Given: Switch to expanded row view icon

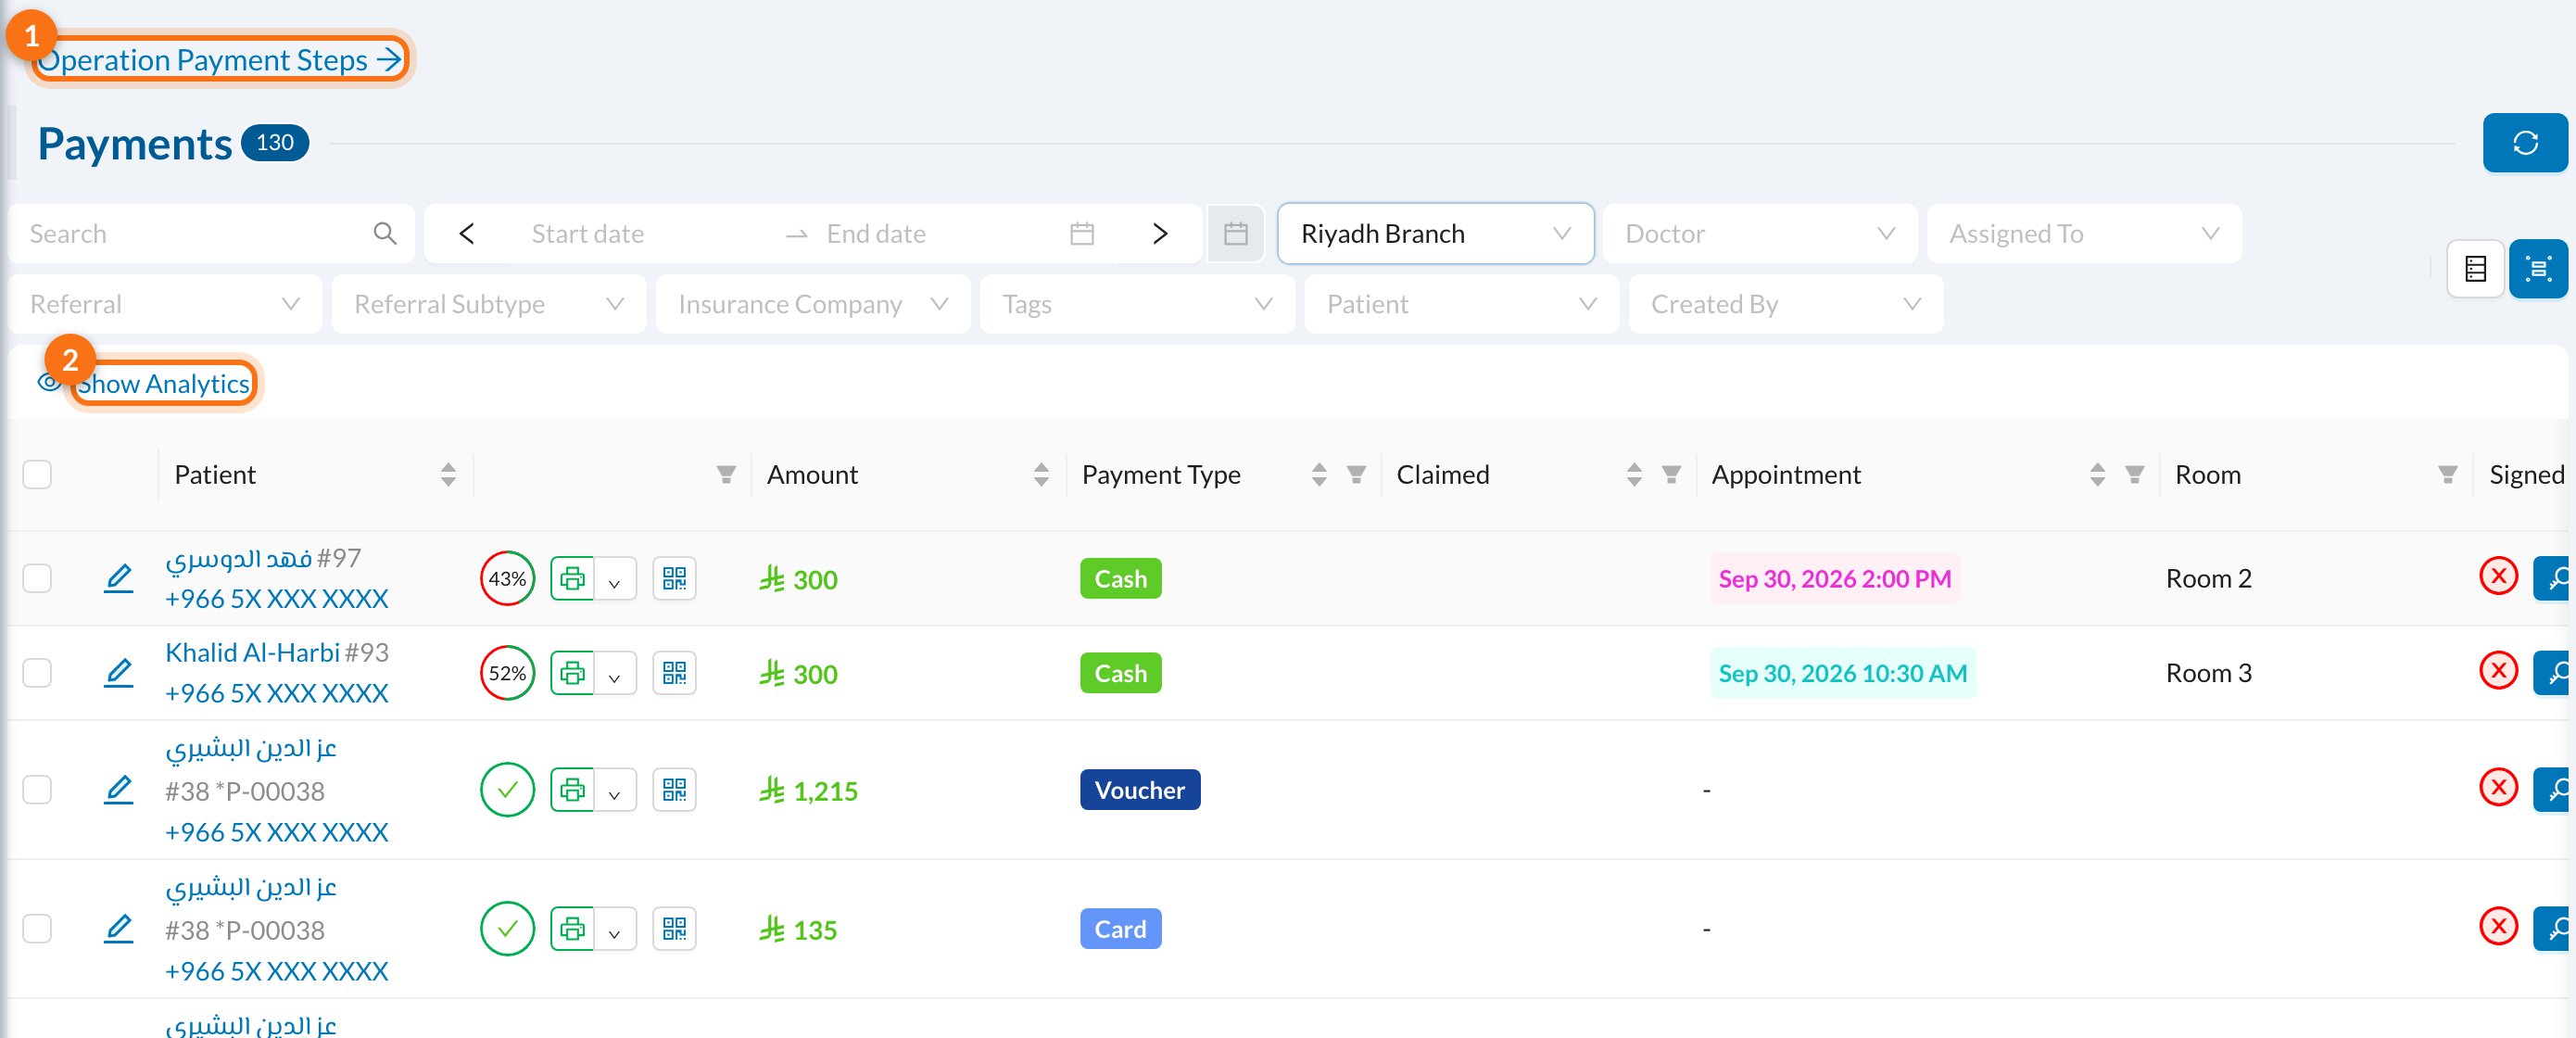Looking at the screenshot, I should click(x=2538, y=269).
